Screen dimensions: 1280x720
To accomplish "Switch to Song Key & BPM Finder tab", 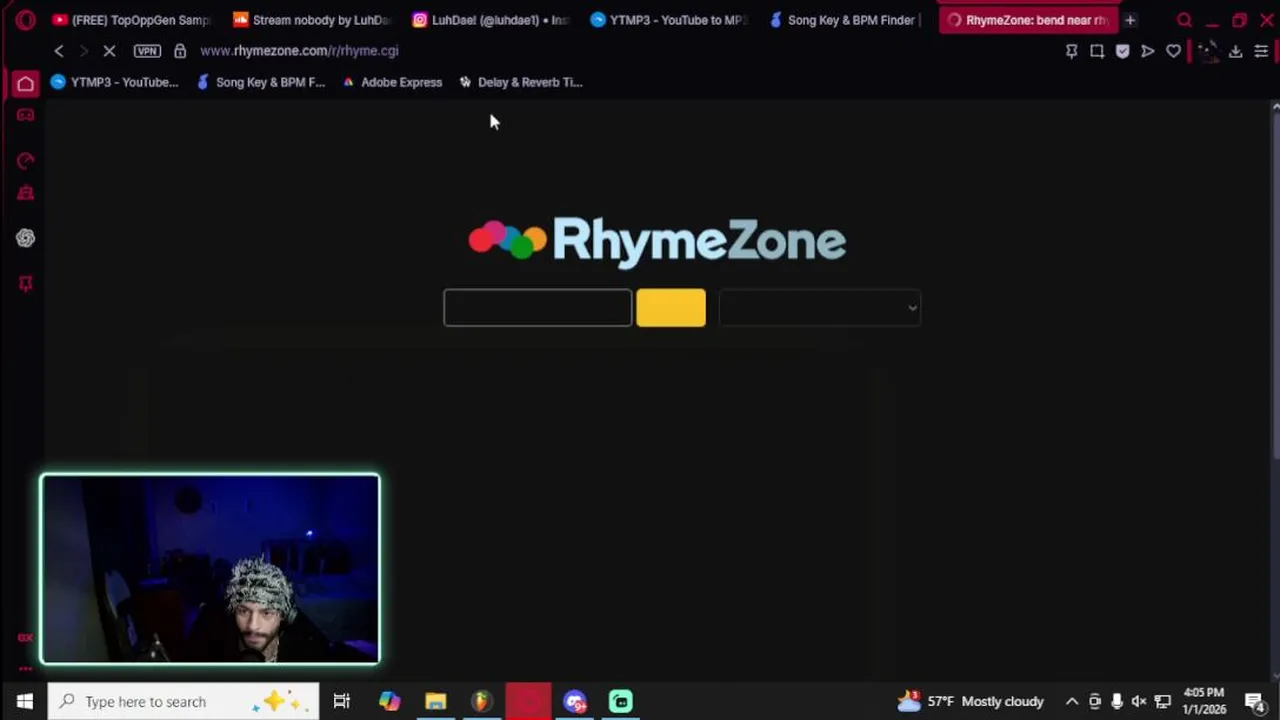I will click(x=846, y=20).
